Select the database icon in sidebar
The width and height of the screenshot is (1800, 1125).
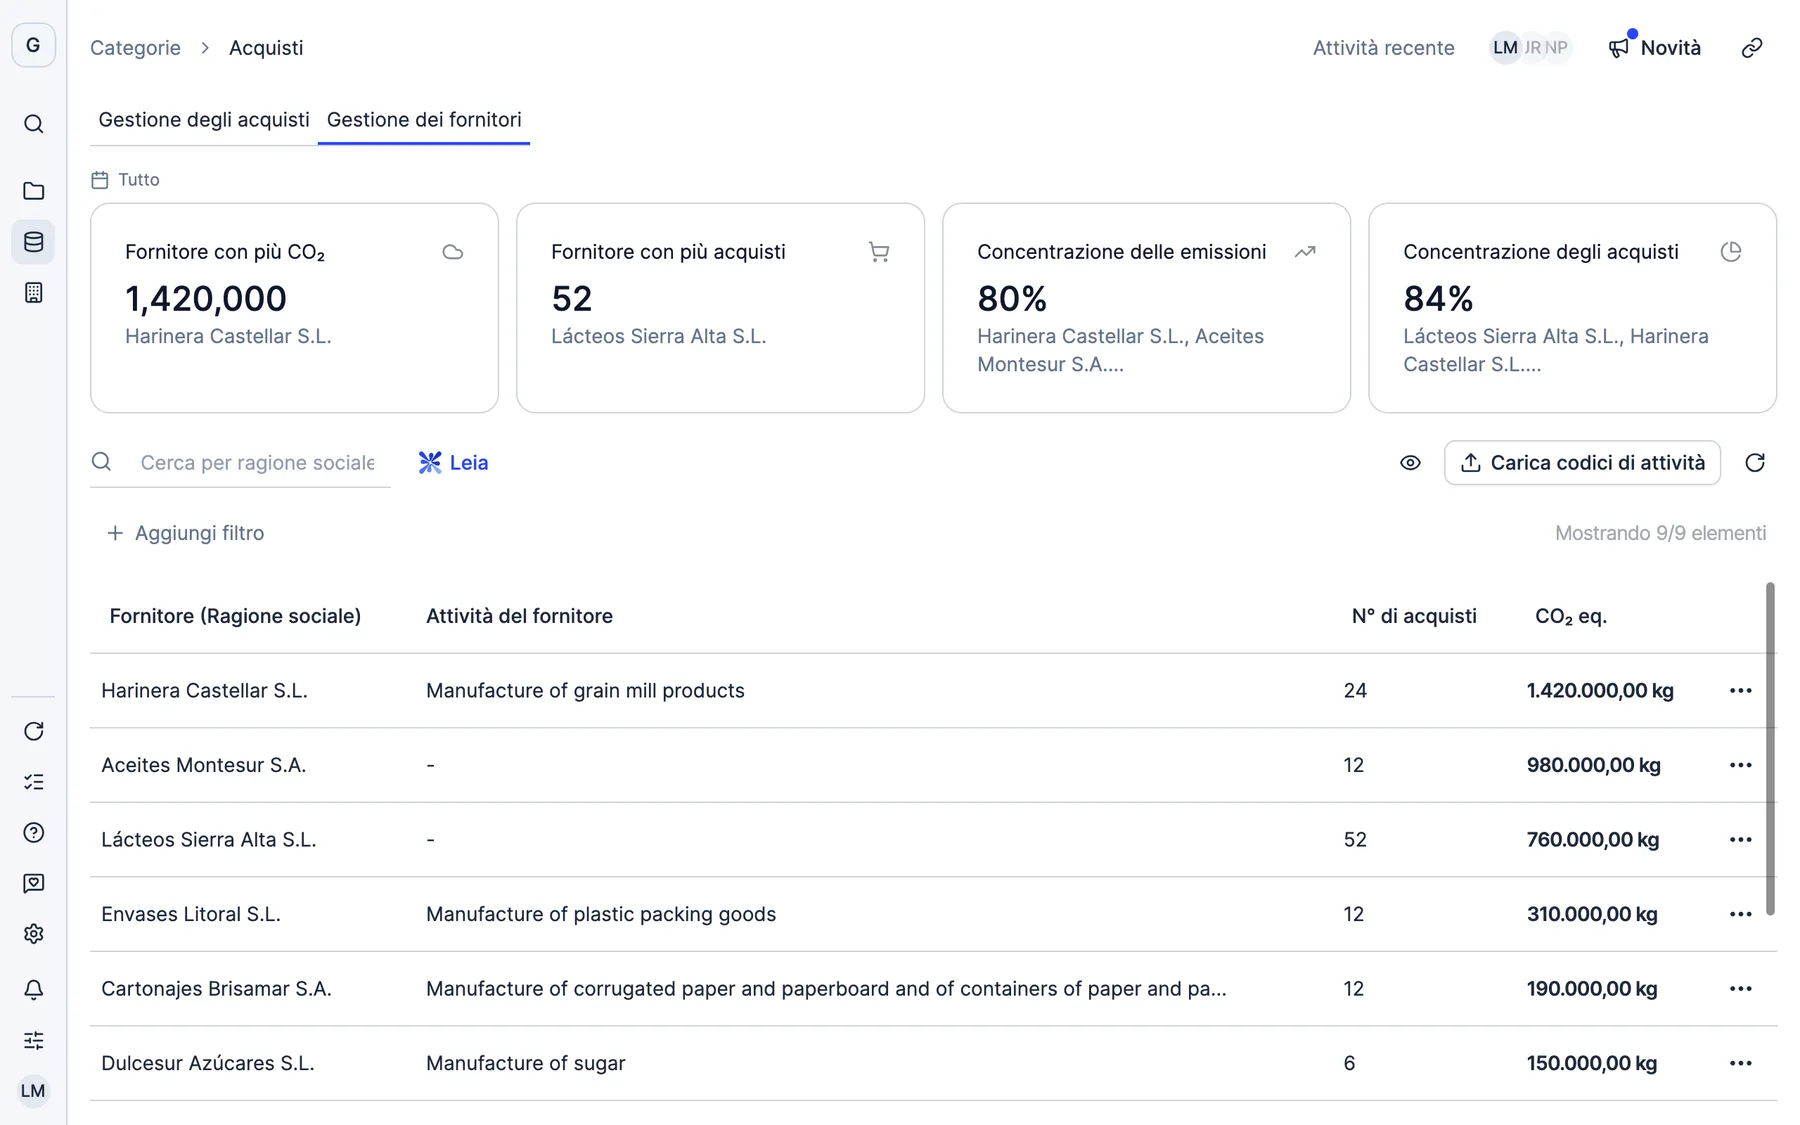pyautogui.click(x=33, y=242)
